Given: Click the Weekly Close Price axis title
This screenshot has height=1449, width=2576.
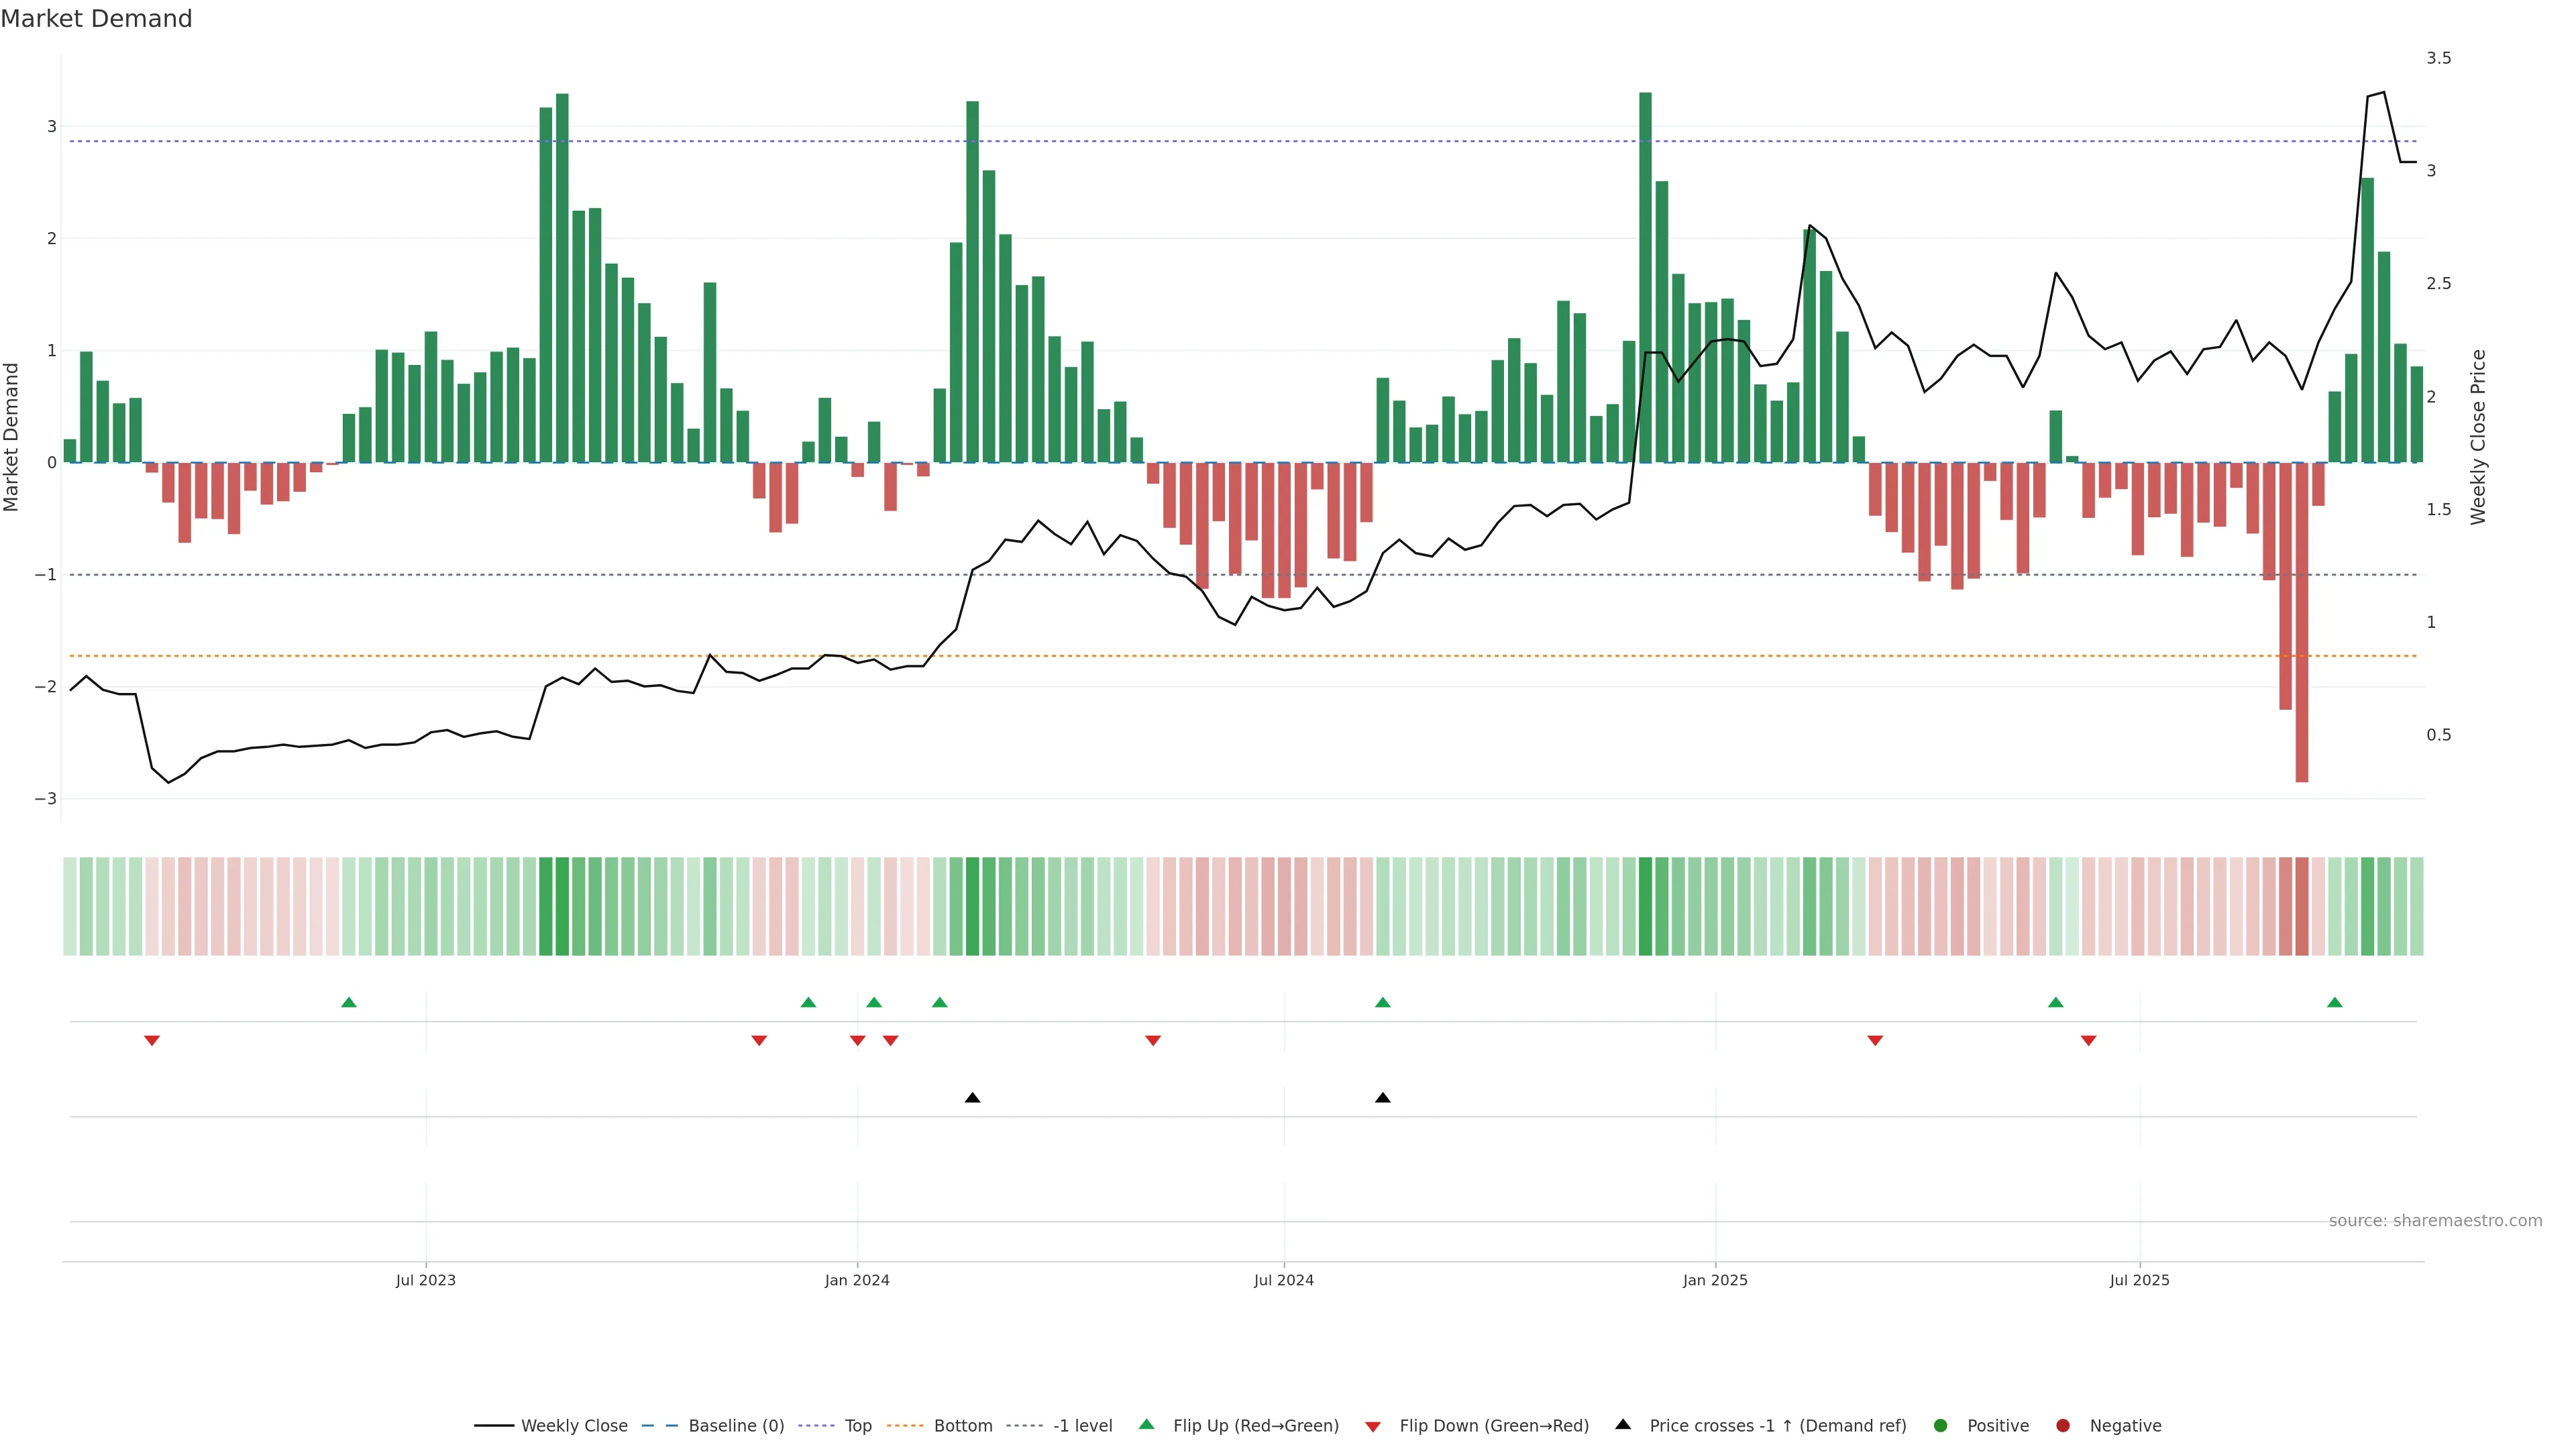Looking at the screenshot, I should coord(2478,437).
